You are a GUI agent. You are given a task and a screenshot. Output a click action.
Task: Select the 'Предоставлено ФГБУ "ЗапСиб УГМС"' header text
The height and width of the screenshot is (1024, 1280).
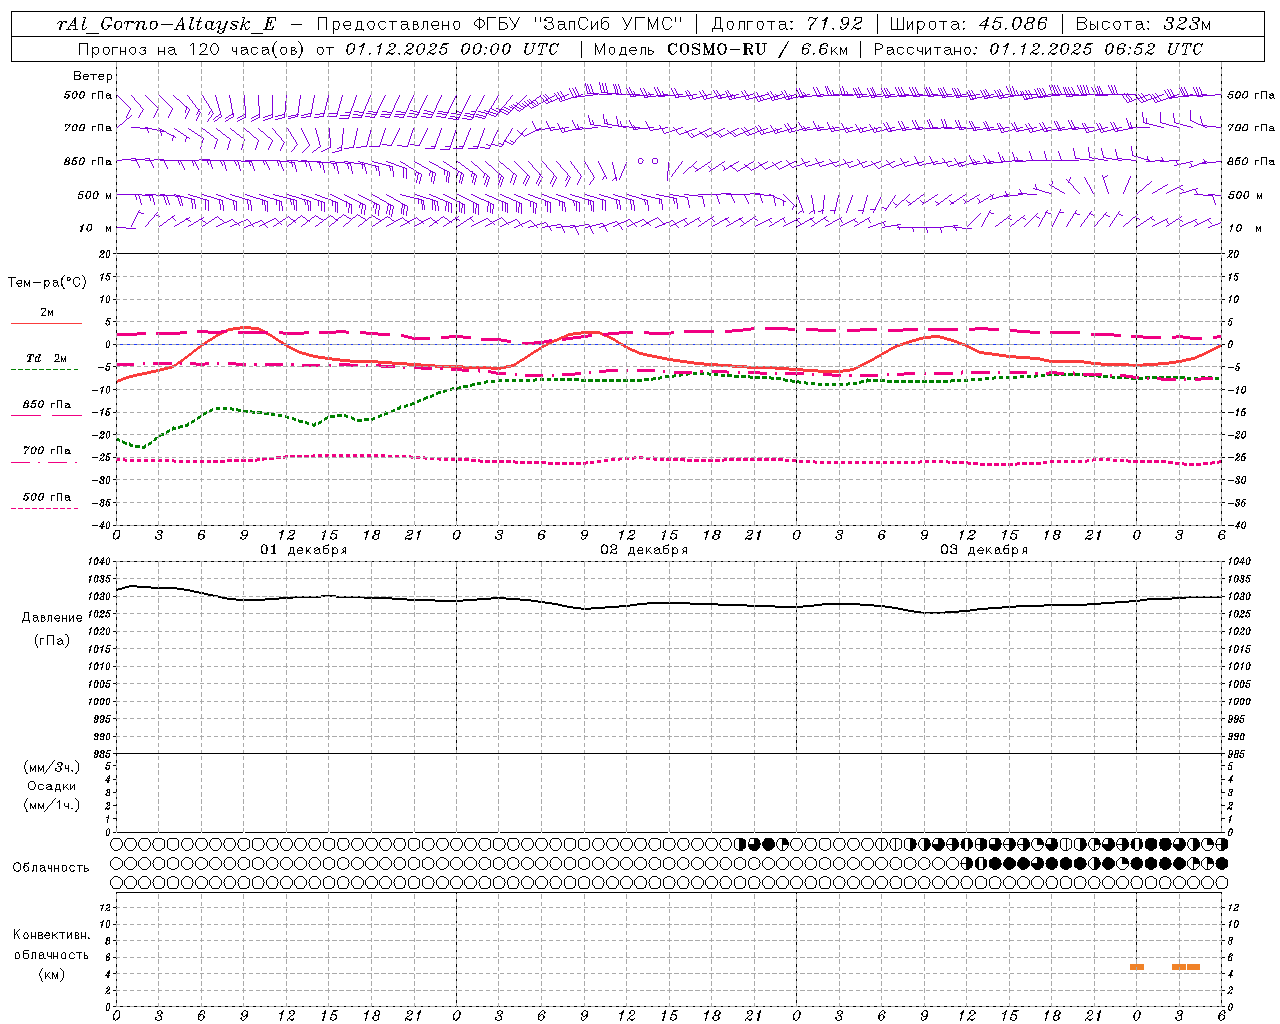pyautogui.click(x=499, y=24)
